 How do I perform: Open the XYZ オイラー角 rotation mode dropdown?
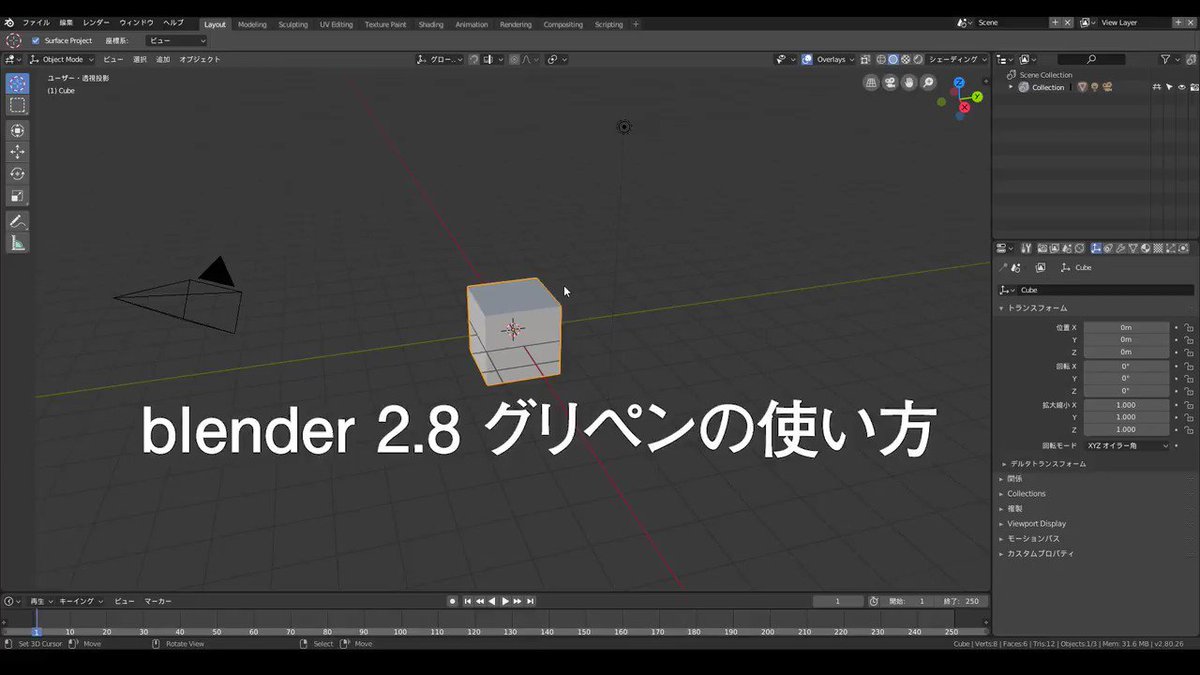point(1127,445)
